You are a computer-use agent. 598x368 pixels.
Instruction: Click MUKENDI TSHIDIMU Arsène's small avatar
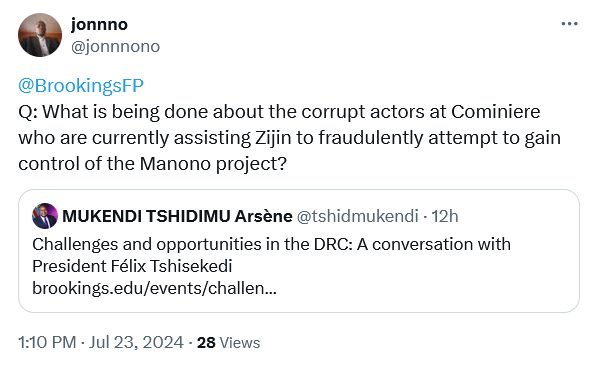[x=45, y=216]
